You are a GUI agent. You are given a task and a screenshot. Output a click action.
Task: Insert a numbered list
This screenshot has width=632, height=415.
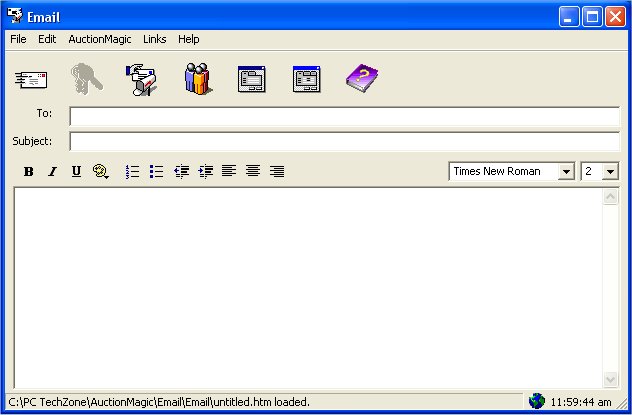coord(132,171)
